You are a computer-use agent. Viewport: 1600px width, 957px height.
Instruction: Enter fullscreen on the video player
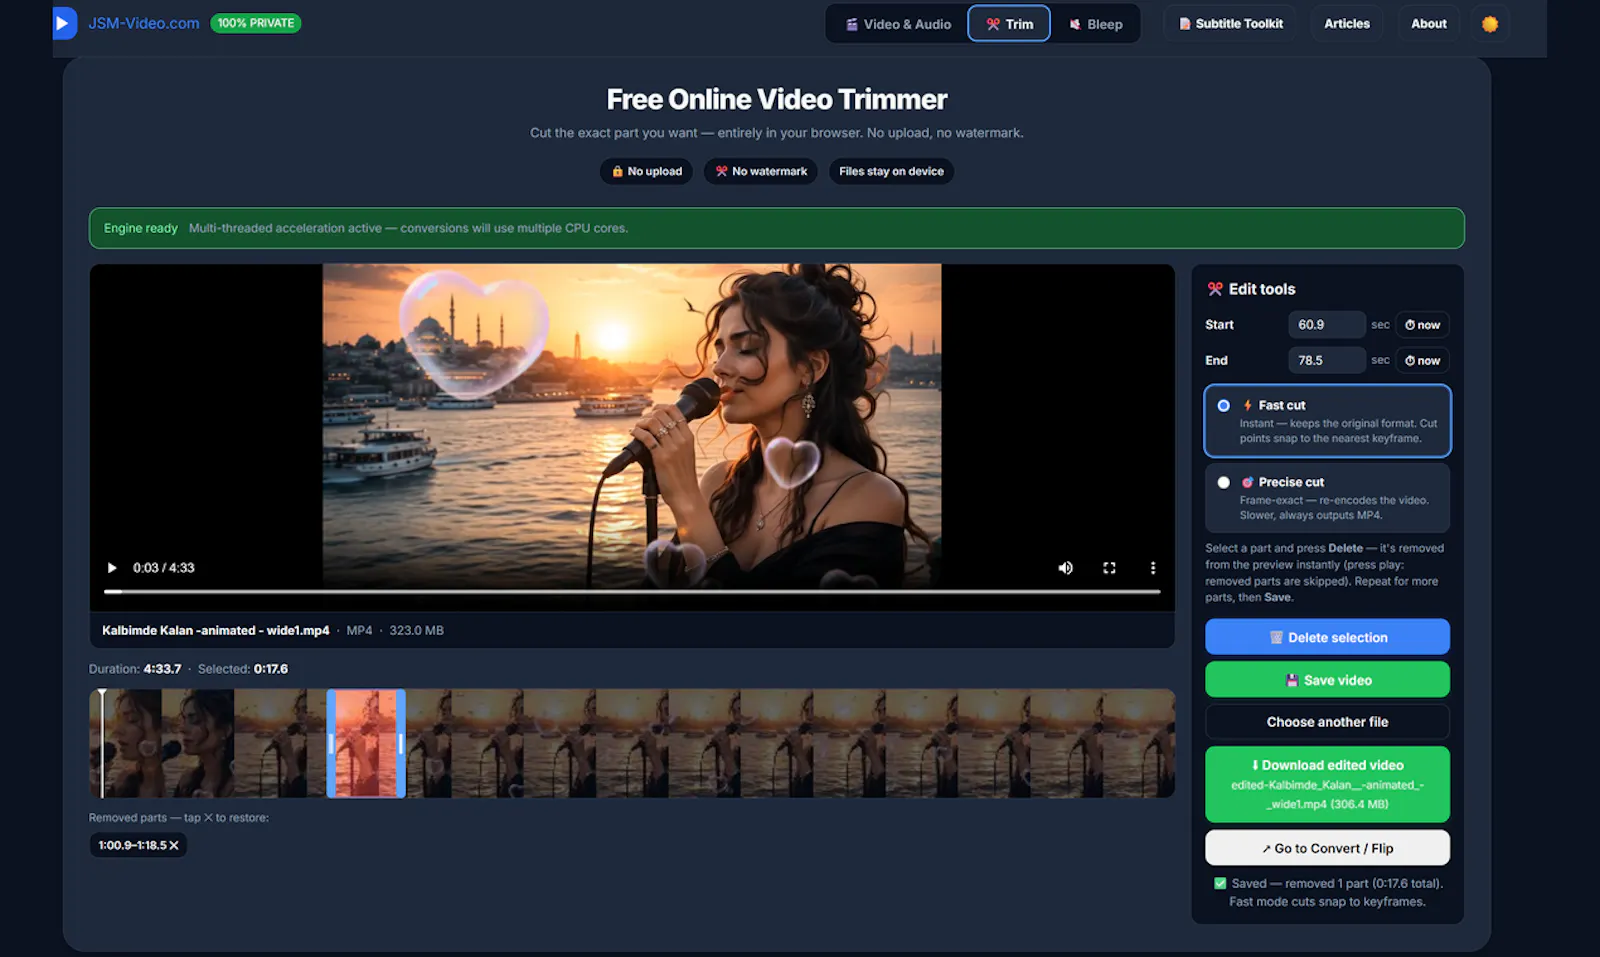click(x=1109, y=568)
